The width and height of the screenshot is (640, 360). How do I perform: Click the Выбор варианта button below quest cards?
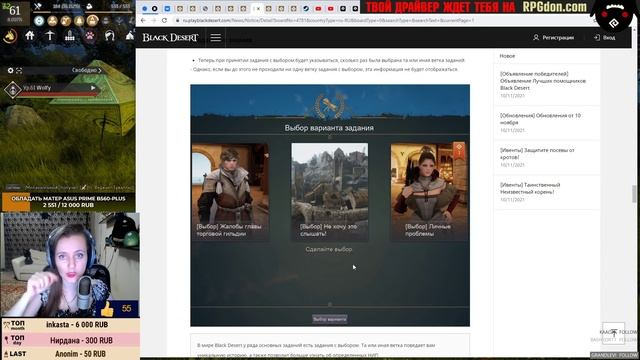click(x=330, y=319)
